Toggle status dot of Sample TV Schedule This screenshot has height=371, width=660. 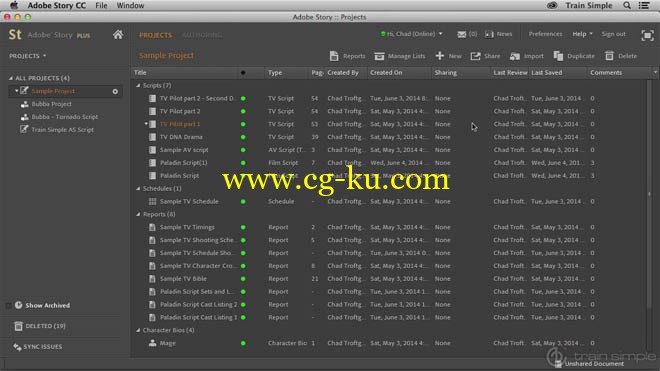click(243, 201)
